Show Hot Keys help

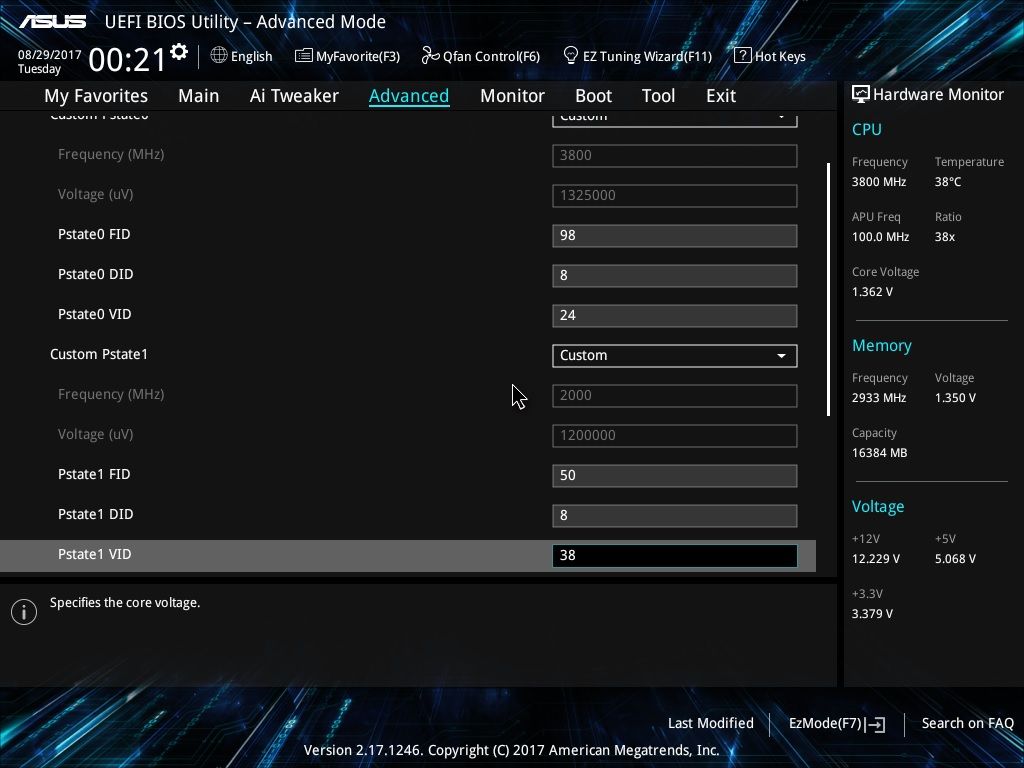[770, 56]
